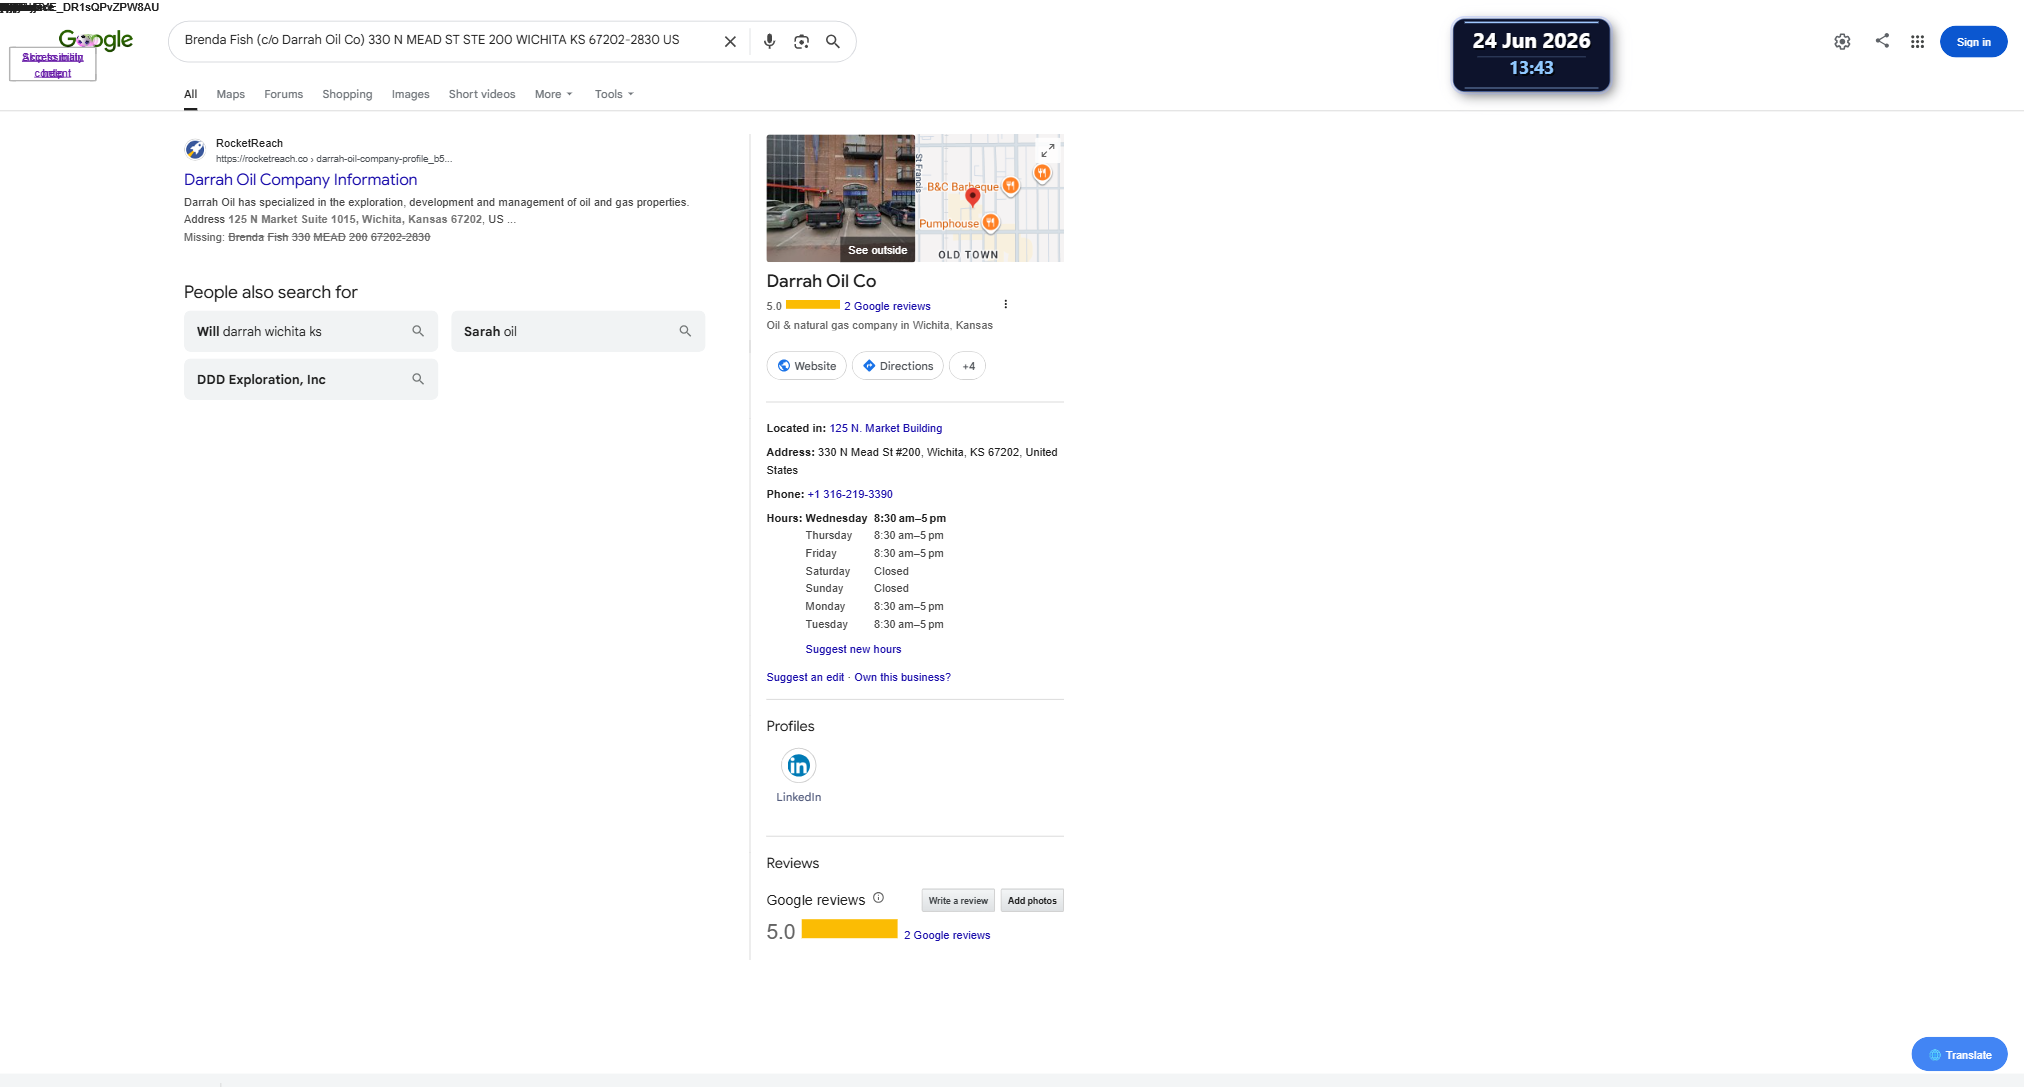Image resolution: width=2036 pixels, height=1087 pixels.
Task: Click the magnifying glass search button
Action: [x=832, y=42]
